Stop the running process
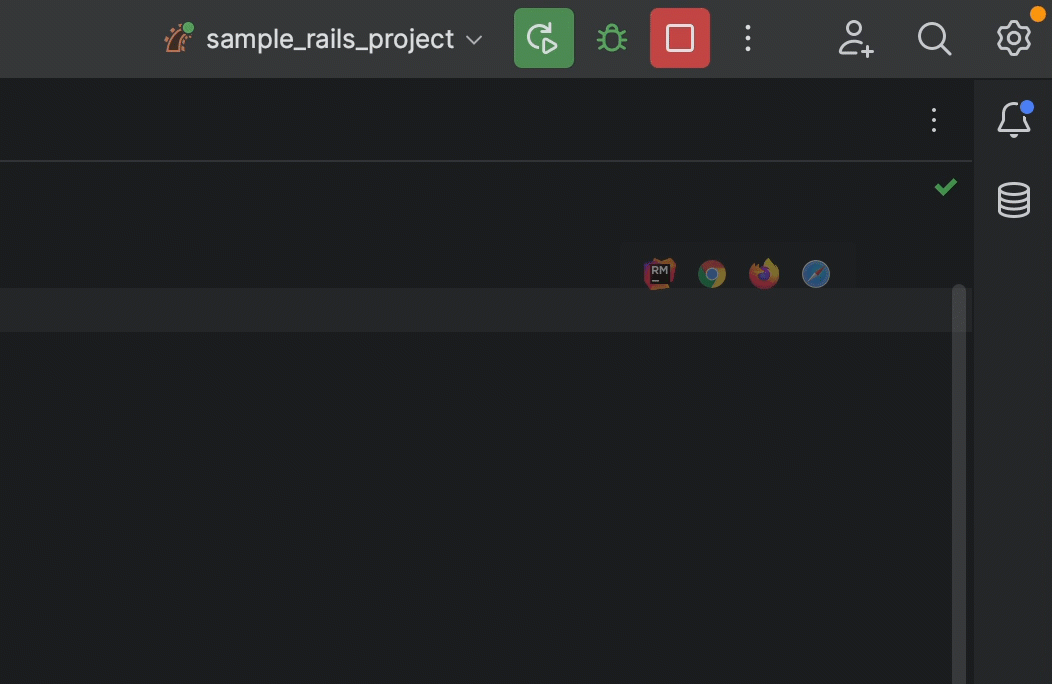 coord(679,39)
